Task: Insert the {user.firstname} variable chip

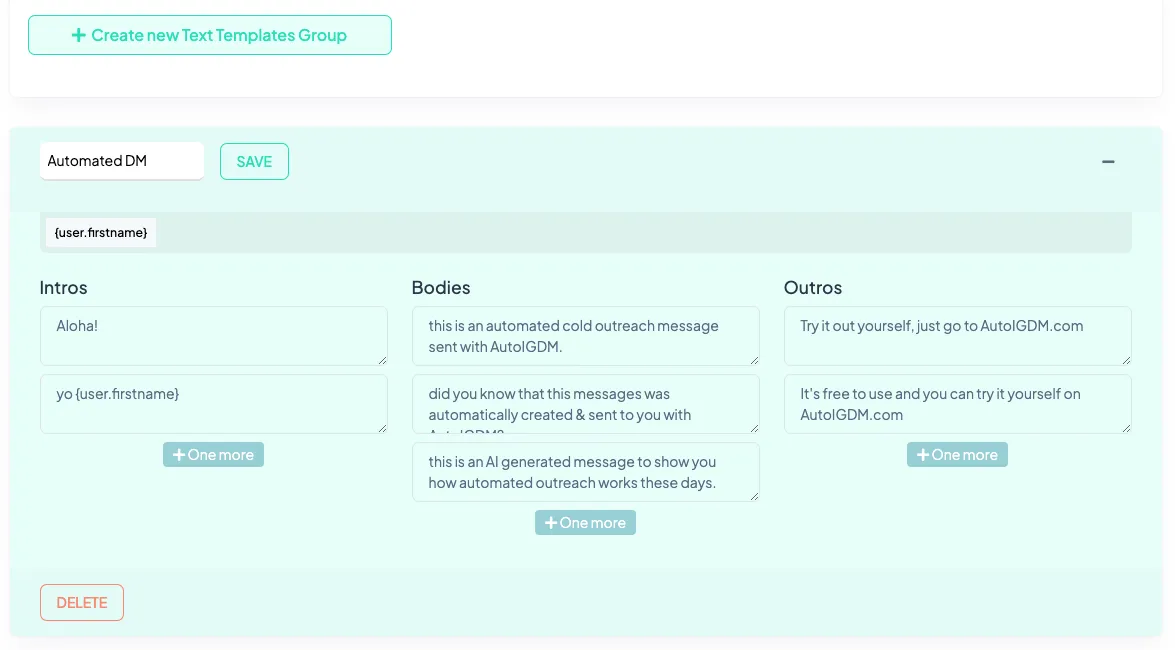Action: [100, 232]
